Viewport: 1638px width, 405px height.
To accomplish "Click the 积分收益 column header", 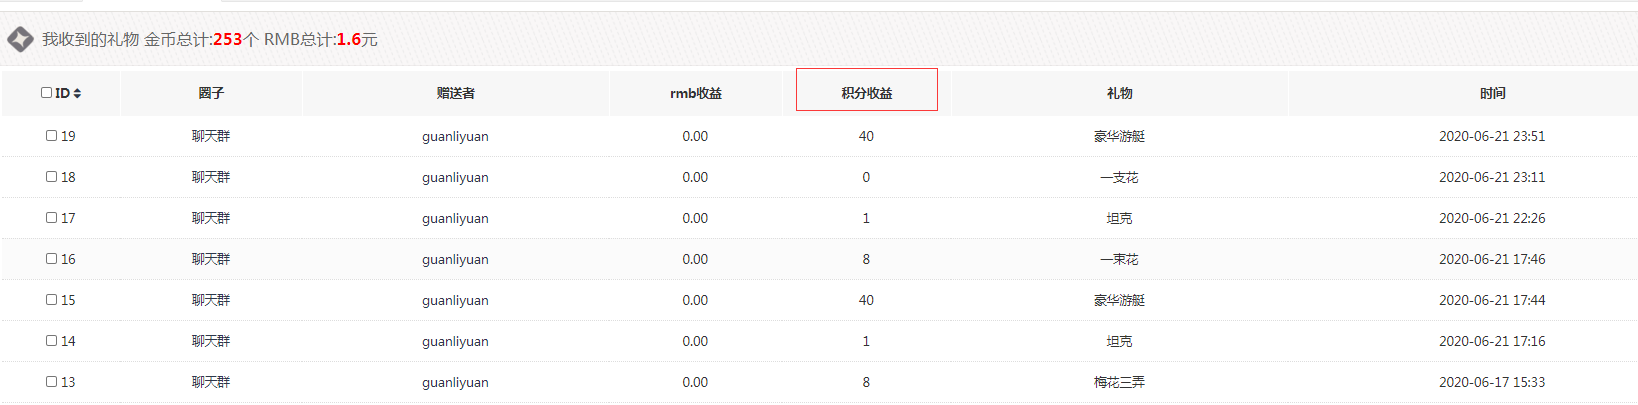I will coord(866,93).
